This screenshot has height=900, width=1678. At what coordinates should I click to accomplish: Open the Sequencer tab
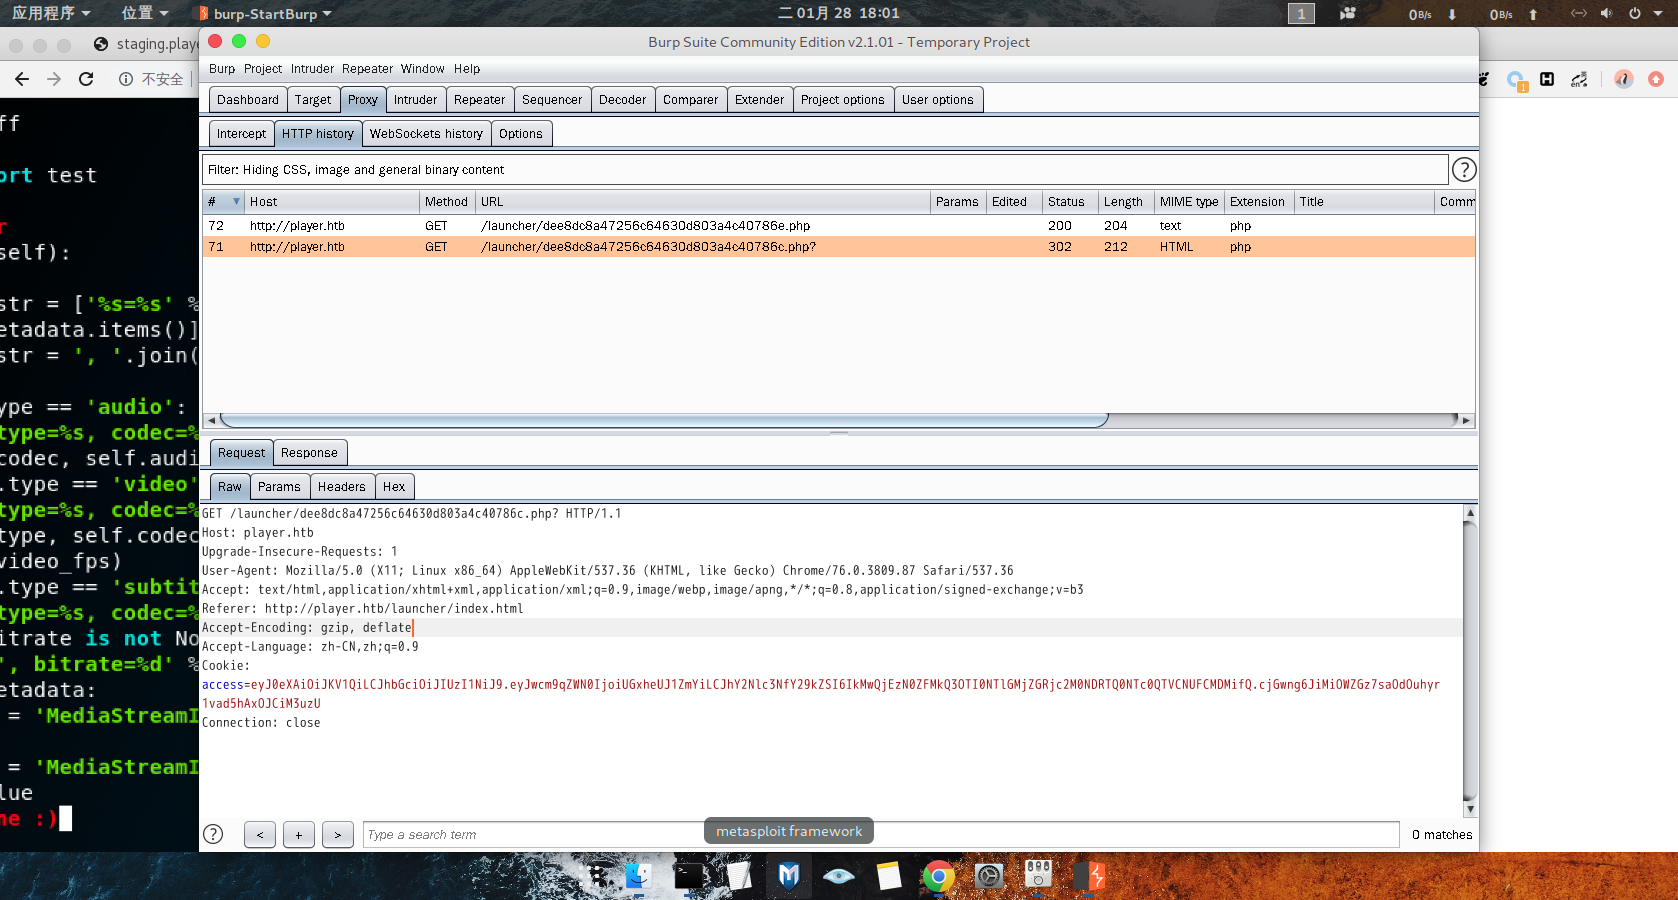(x=552, y=100)
